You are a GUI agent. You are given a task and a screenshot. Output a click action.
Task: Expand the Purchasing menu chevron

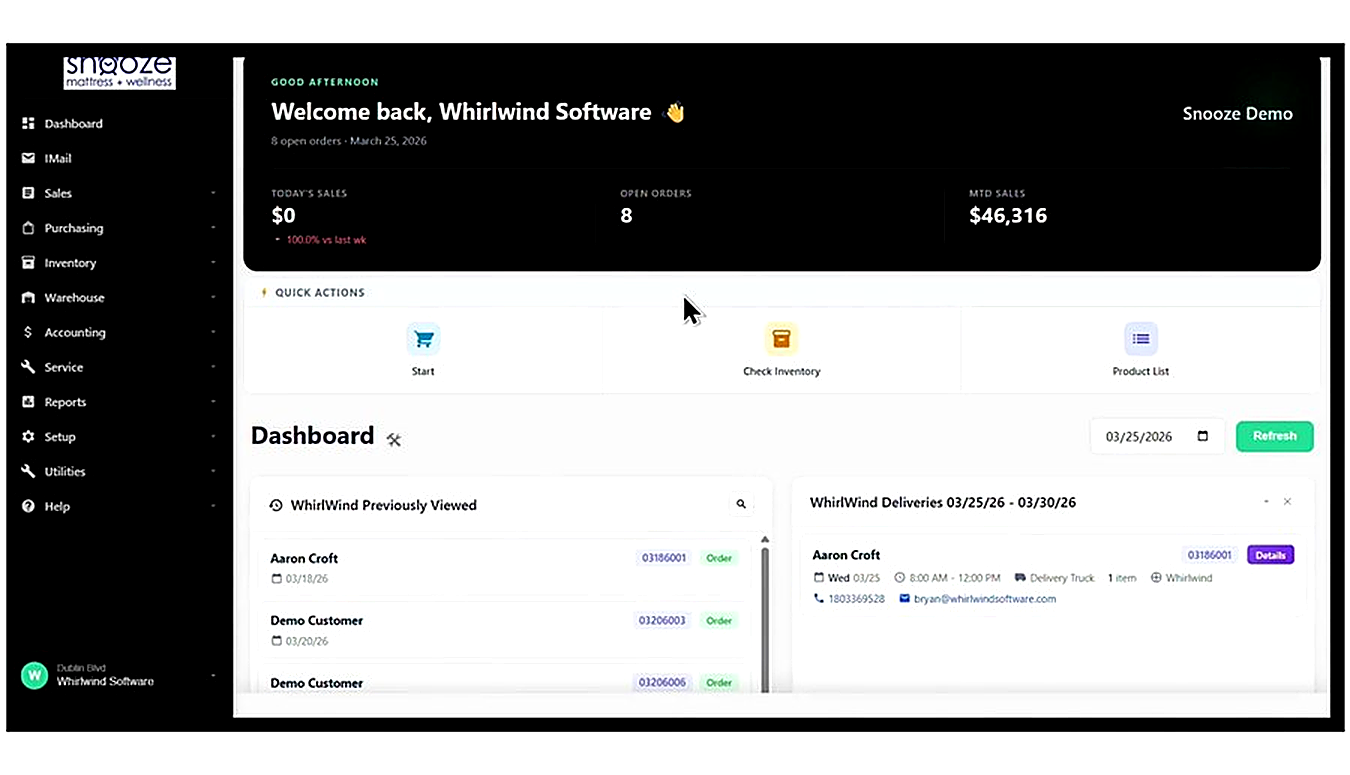pyautogui.click(x=213, y=228)
